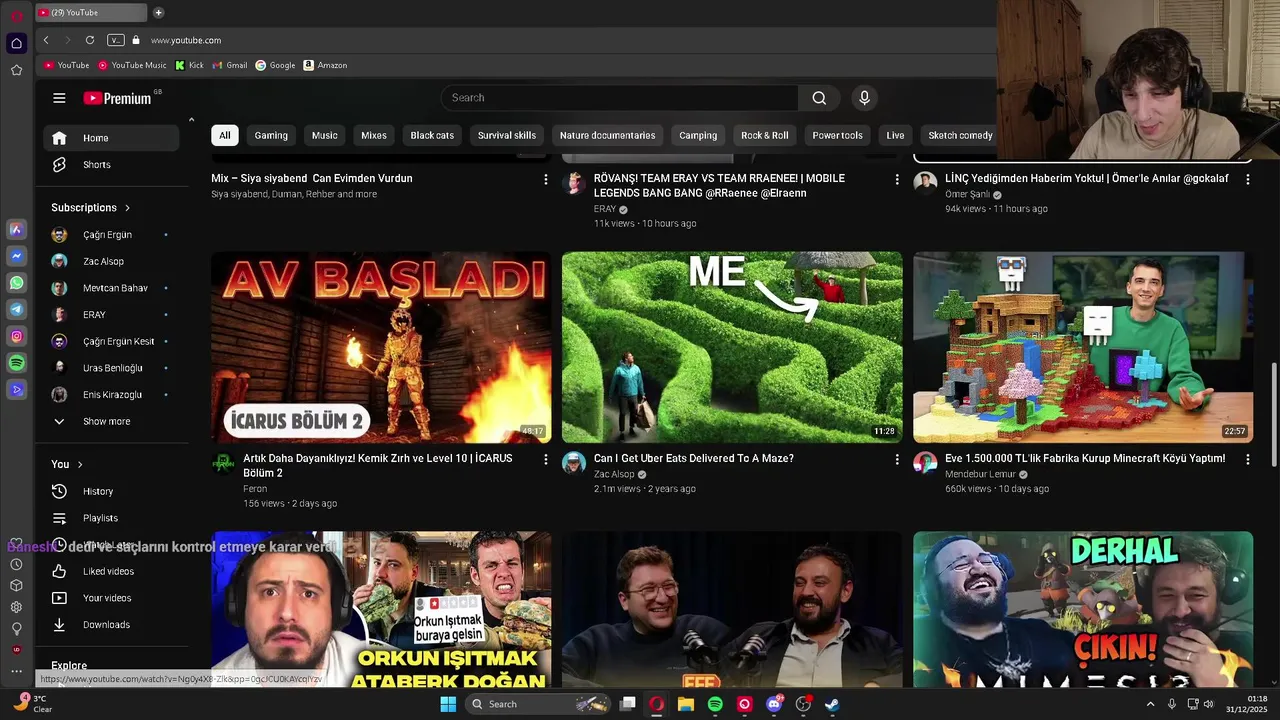Select the All filter chip
Viewport: 1280px width, 720px height.
pos(225,135)
